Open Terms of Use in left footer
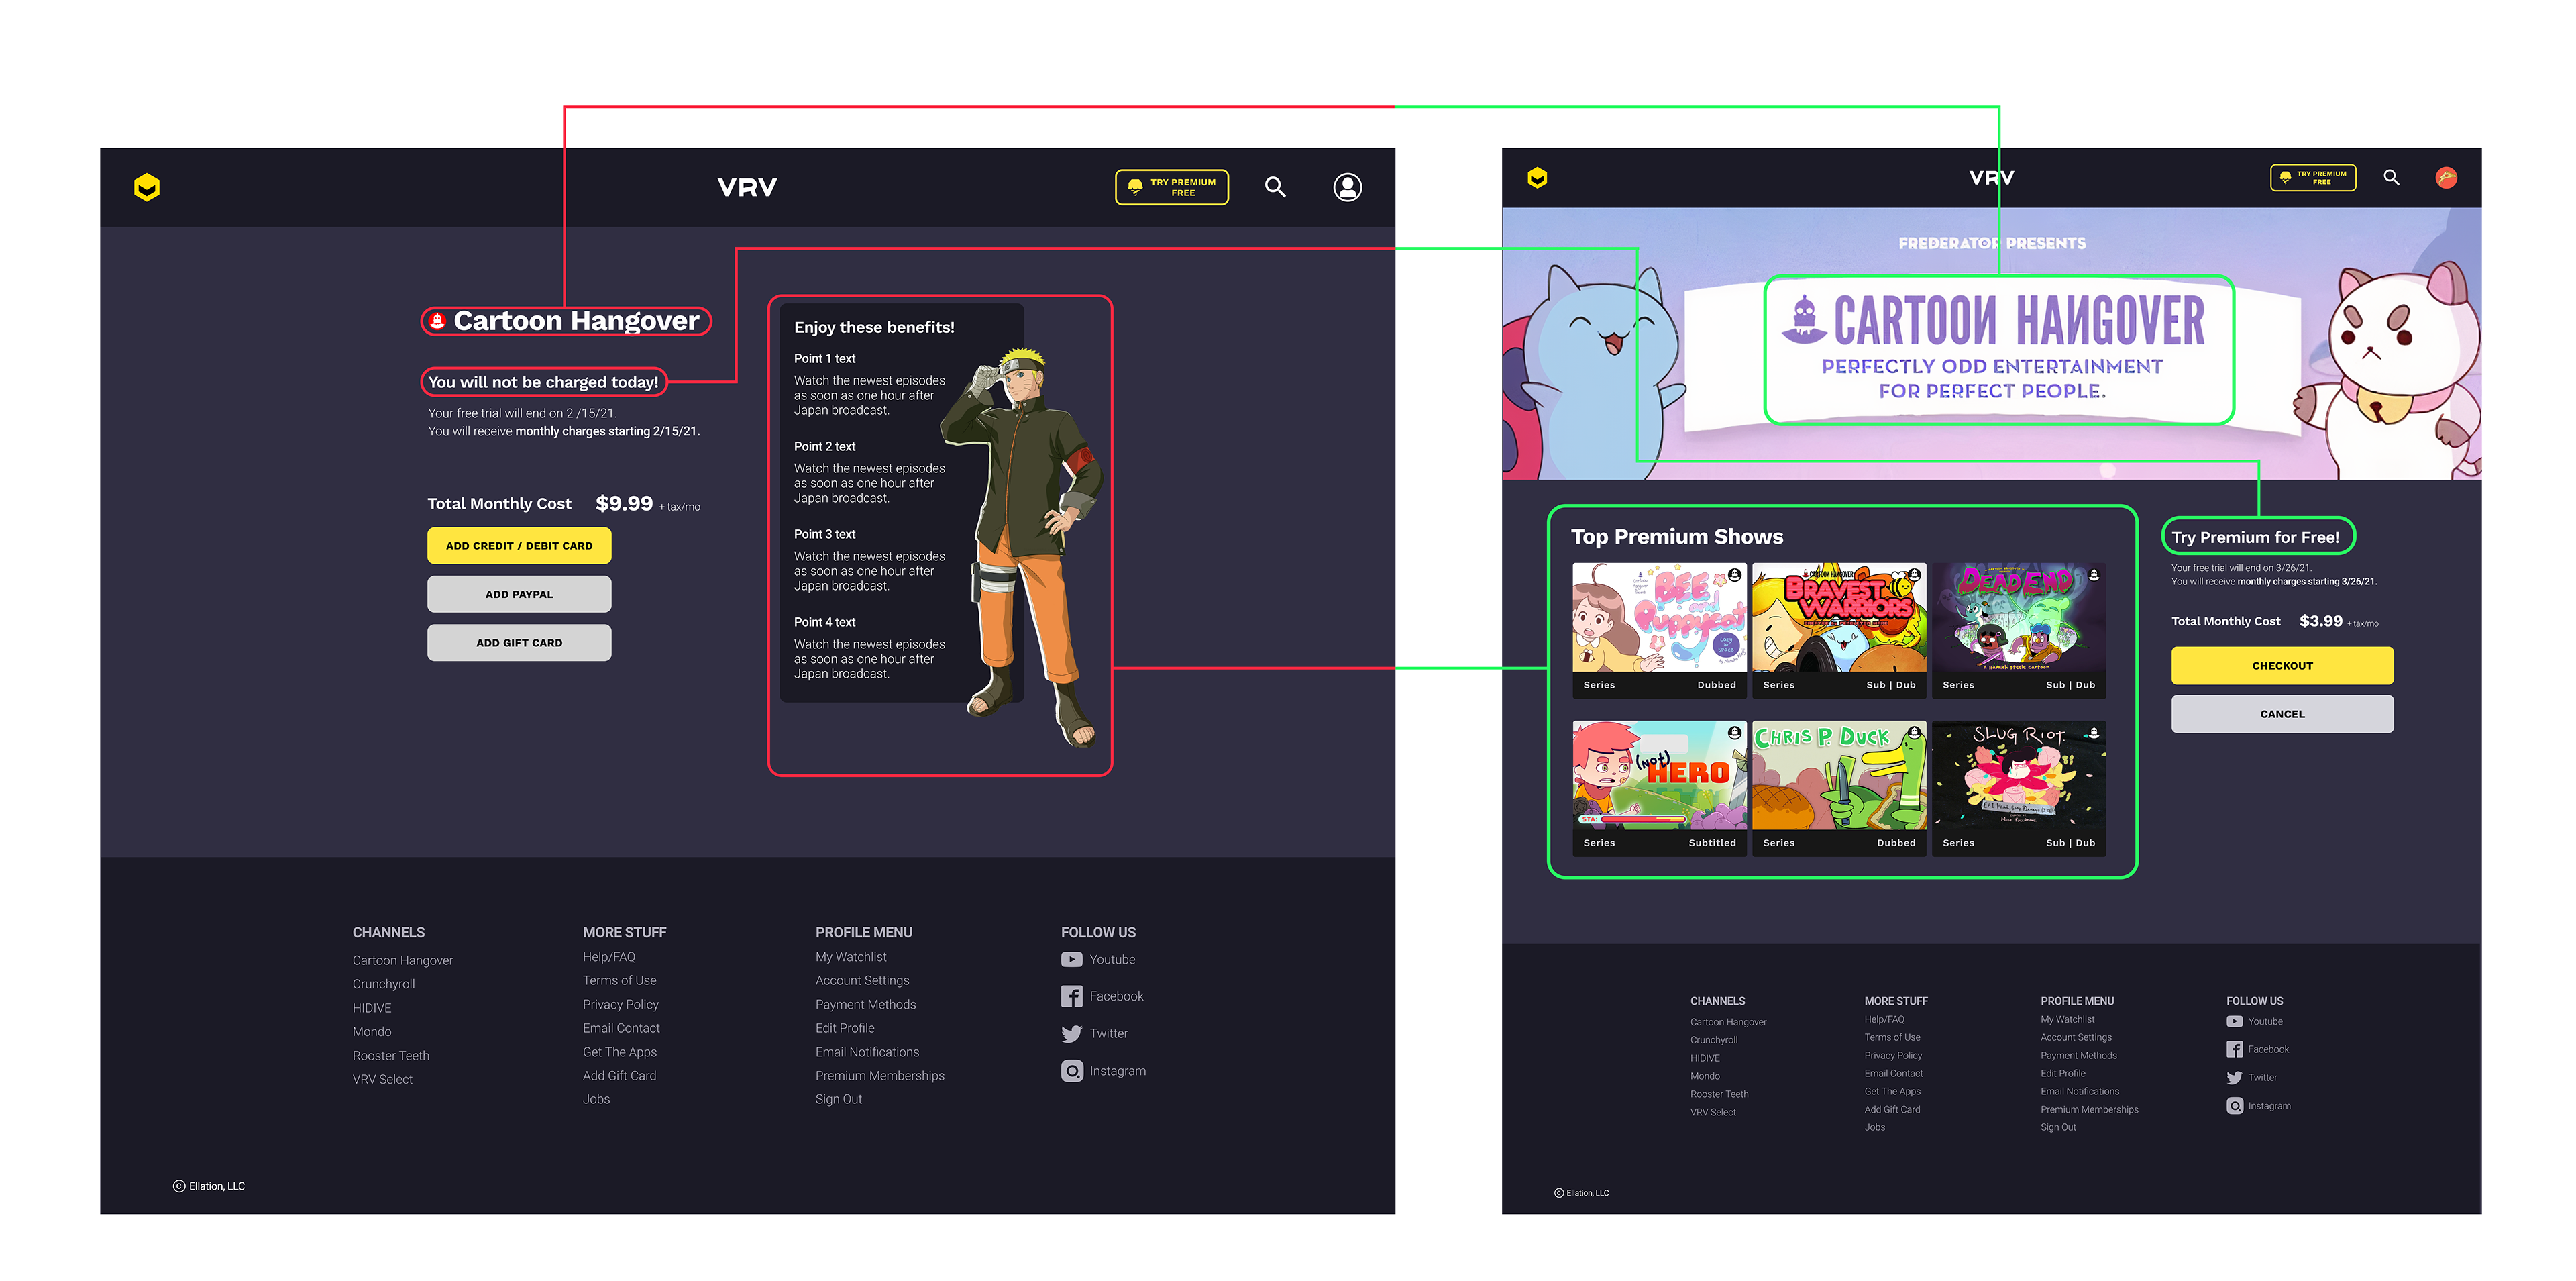 coord(619,981)
